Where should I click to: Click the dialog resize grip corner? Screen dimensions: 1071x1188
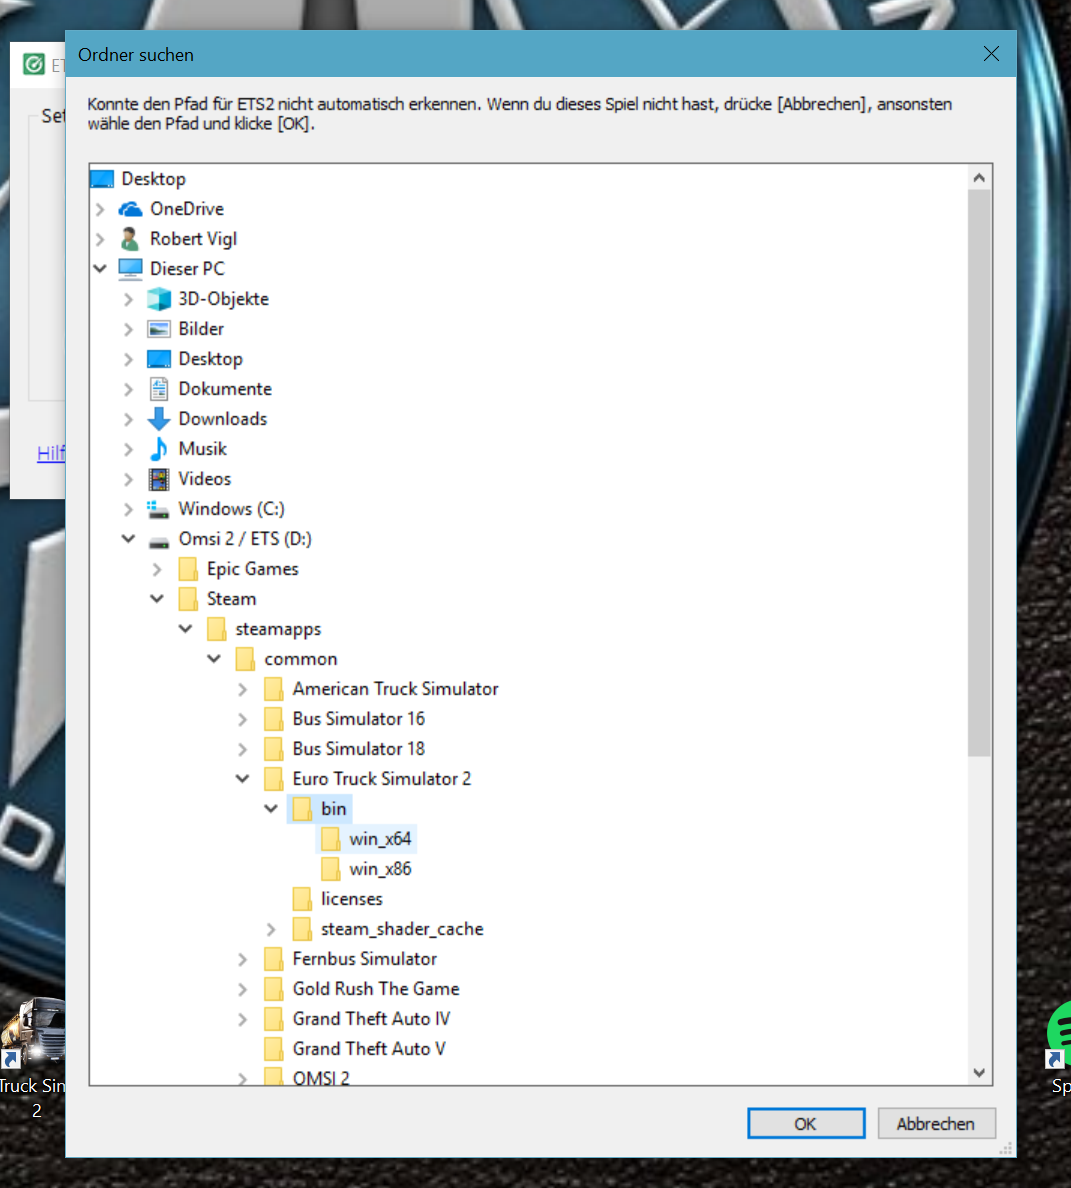[1006, 1149]
